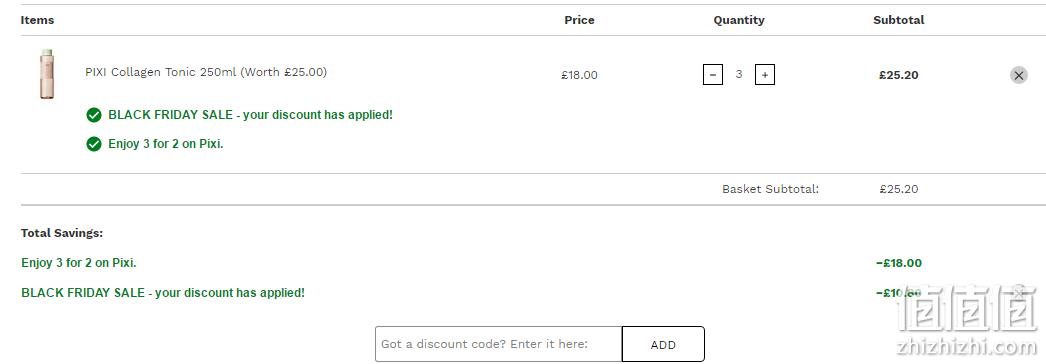Click 'Enjoy 3 for 2 on Pixi' in Total Savings

[79, 263]
